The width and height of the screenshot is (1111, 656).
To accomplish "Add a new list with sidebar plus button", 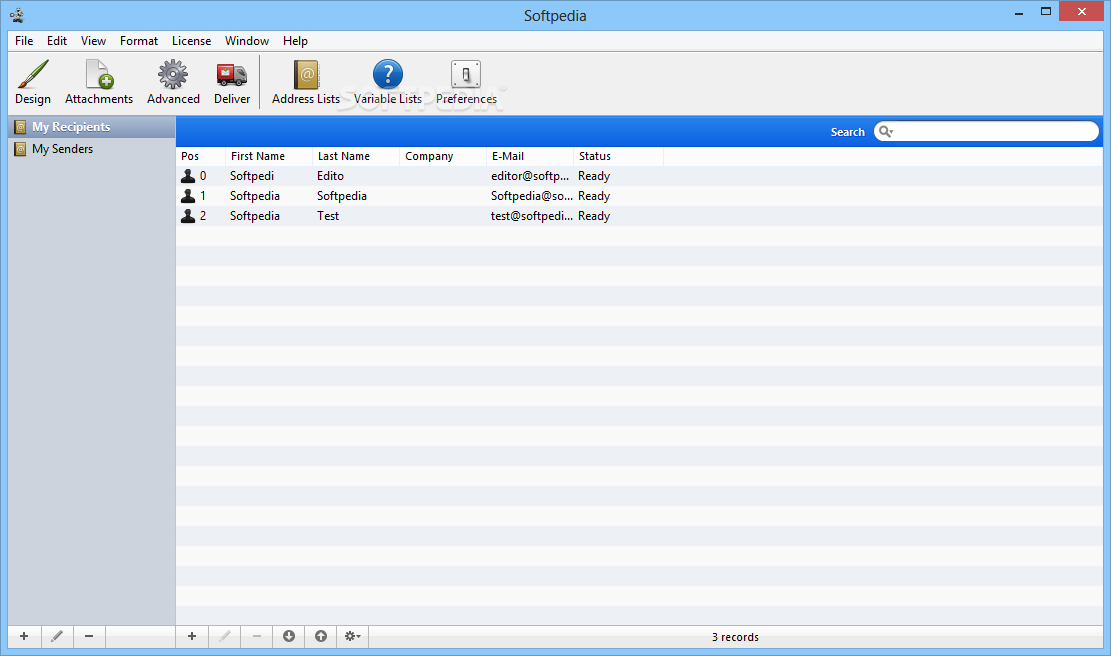I will tap(24, 636).
